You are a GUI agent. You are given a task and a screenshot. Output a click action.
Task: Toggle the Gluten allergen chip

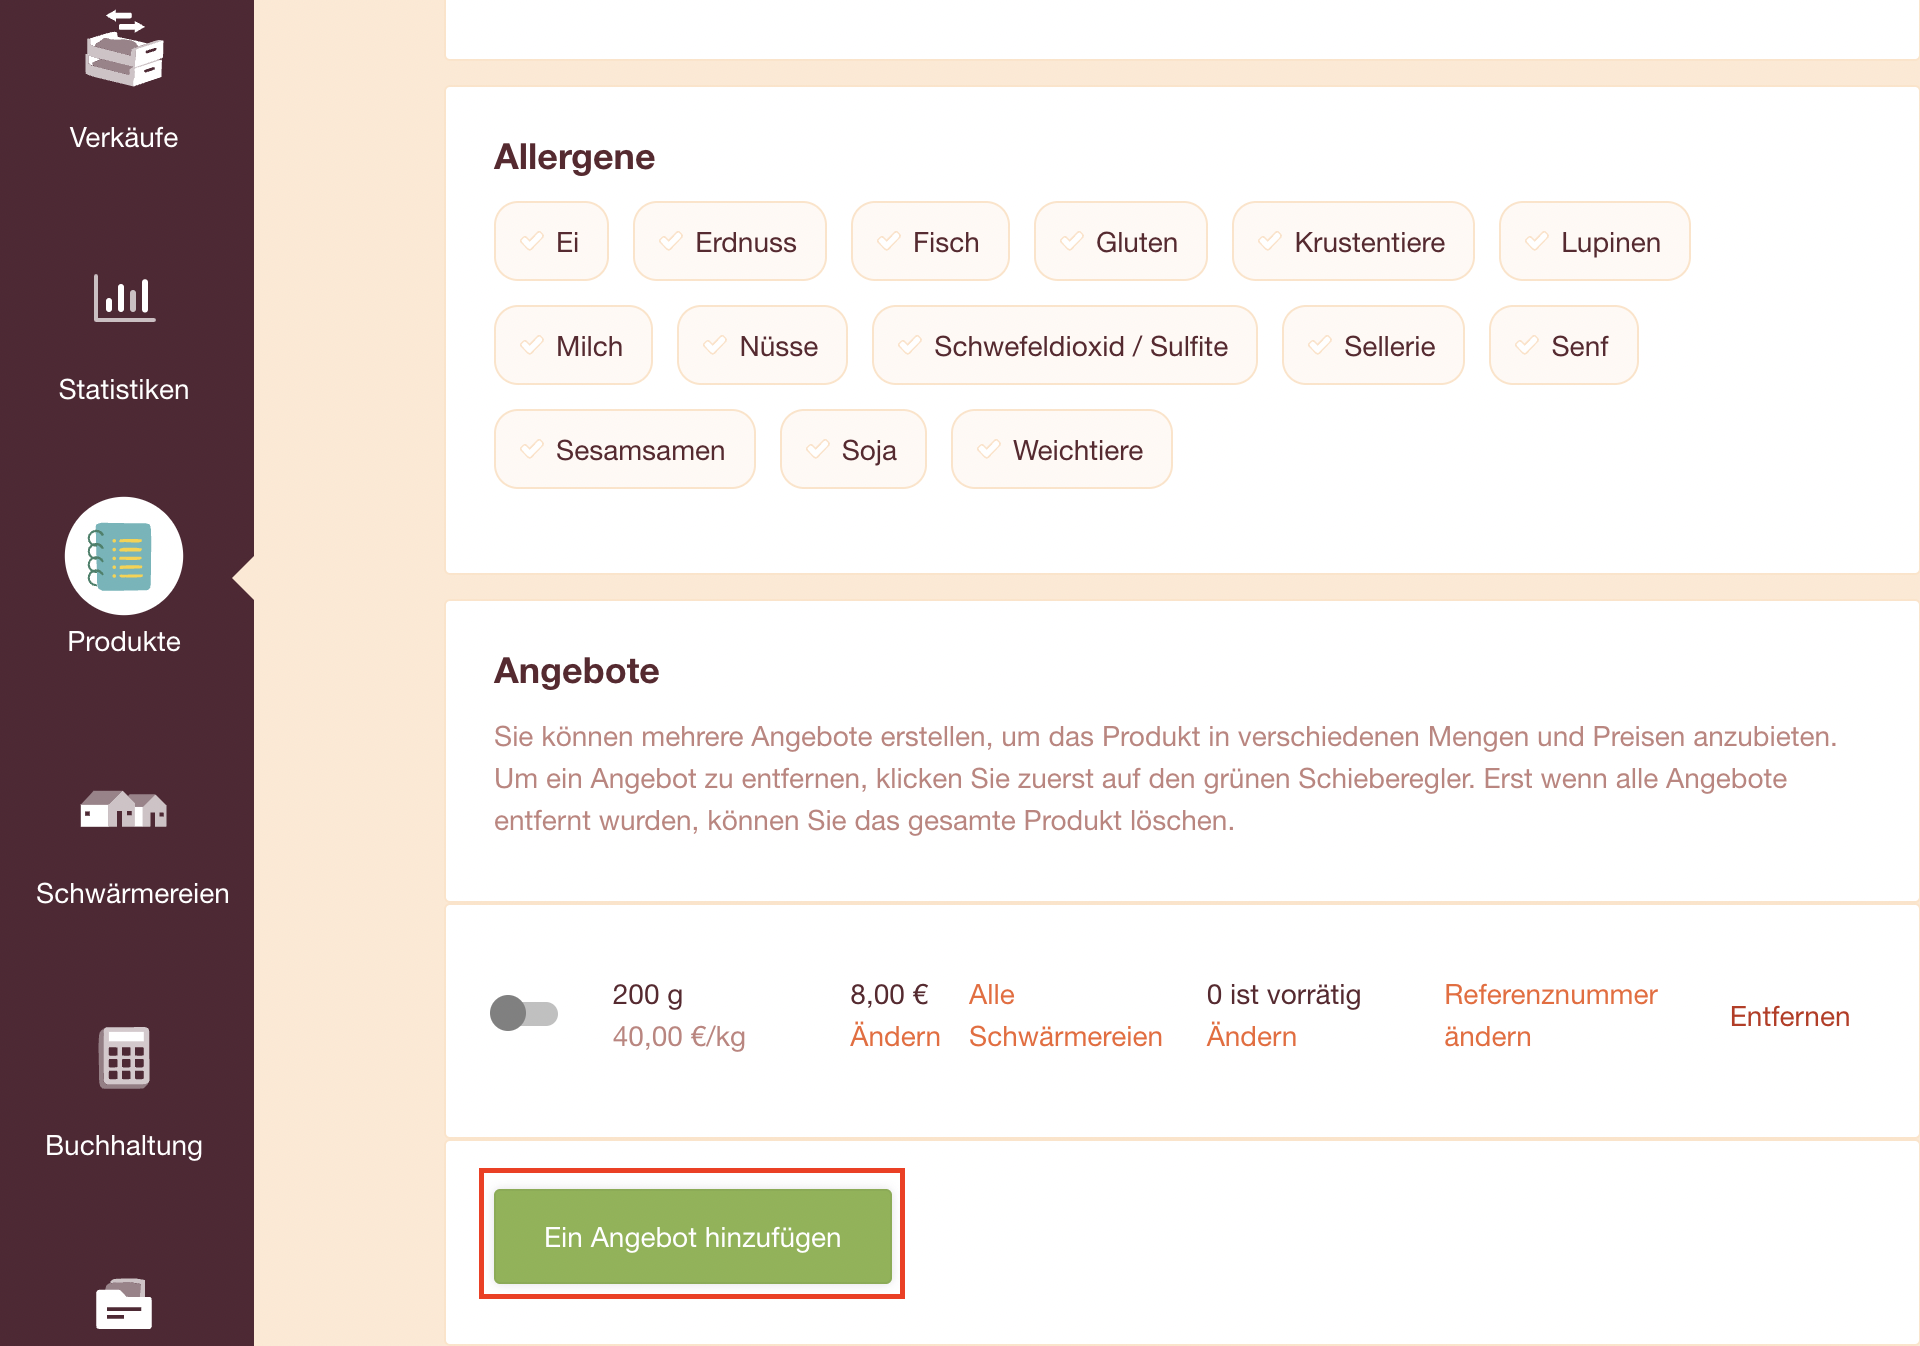(x=1120, y=242)
